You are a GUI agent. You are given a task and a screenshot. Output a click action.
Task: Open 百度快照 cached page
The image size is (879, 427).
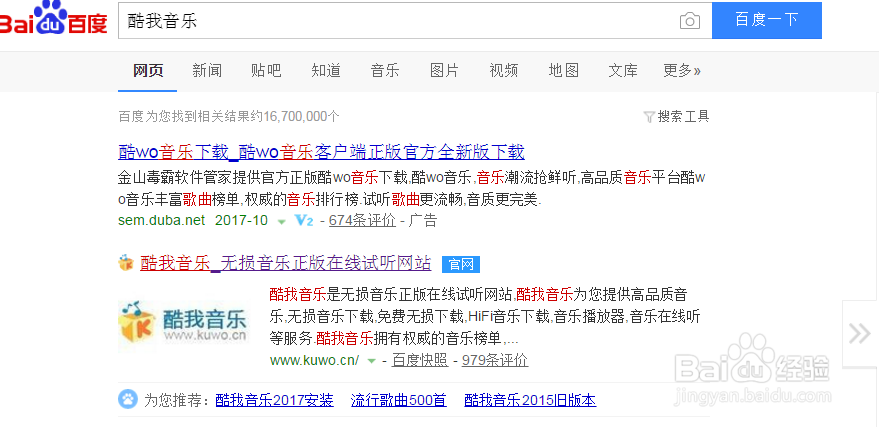(x=420, y=360)
